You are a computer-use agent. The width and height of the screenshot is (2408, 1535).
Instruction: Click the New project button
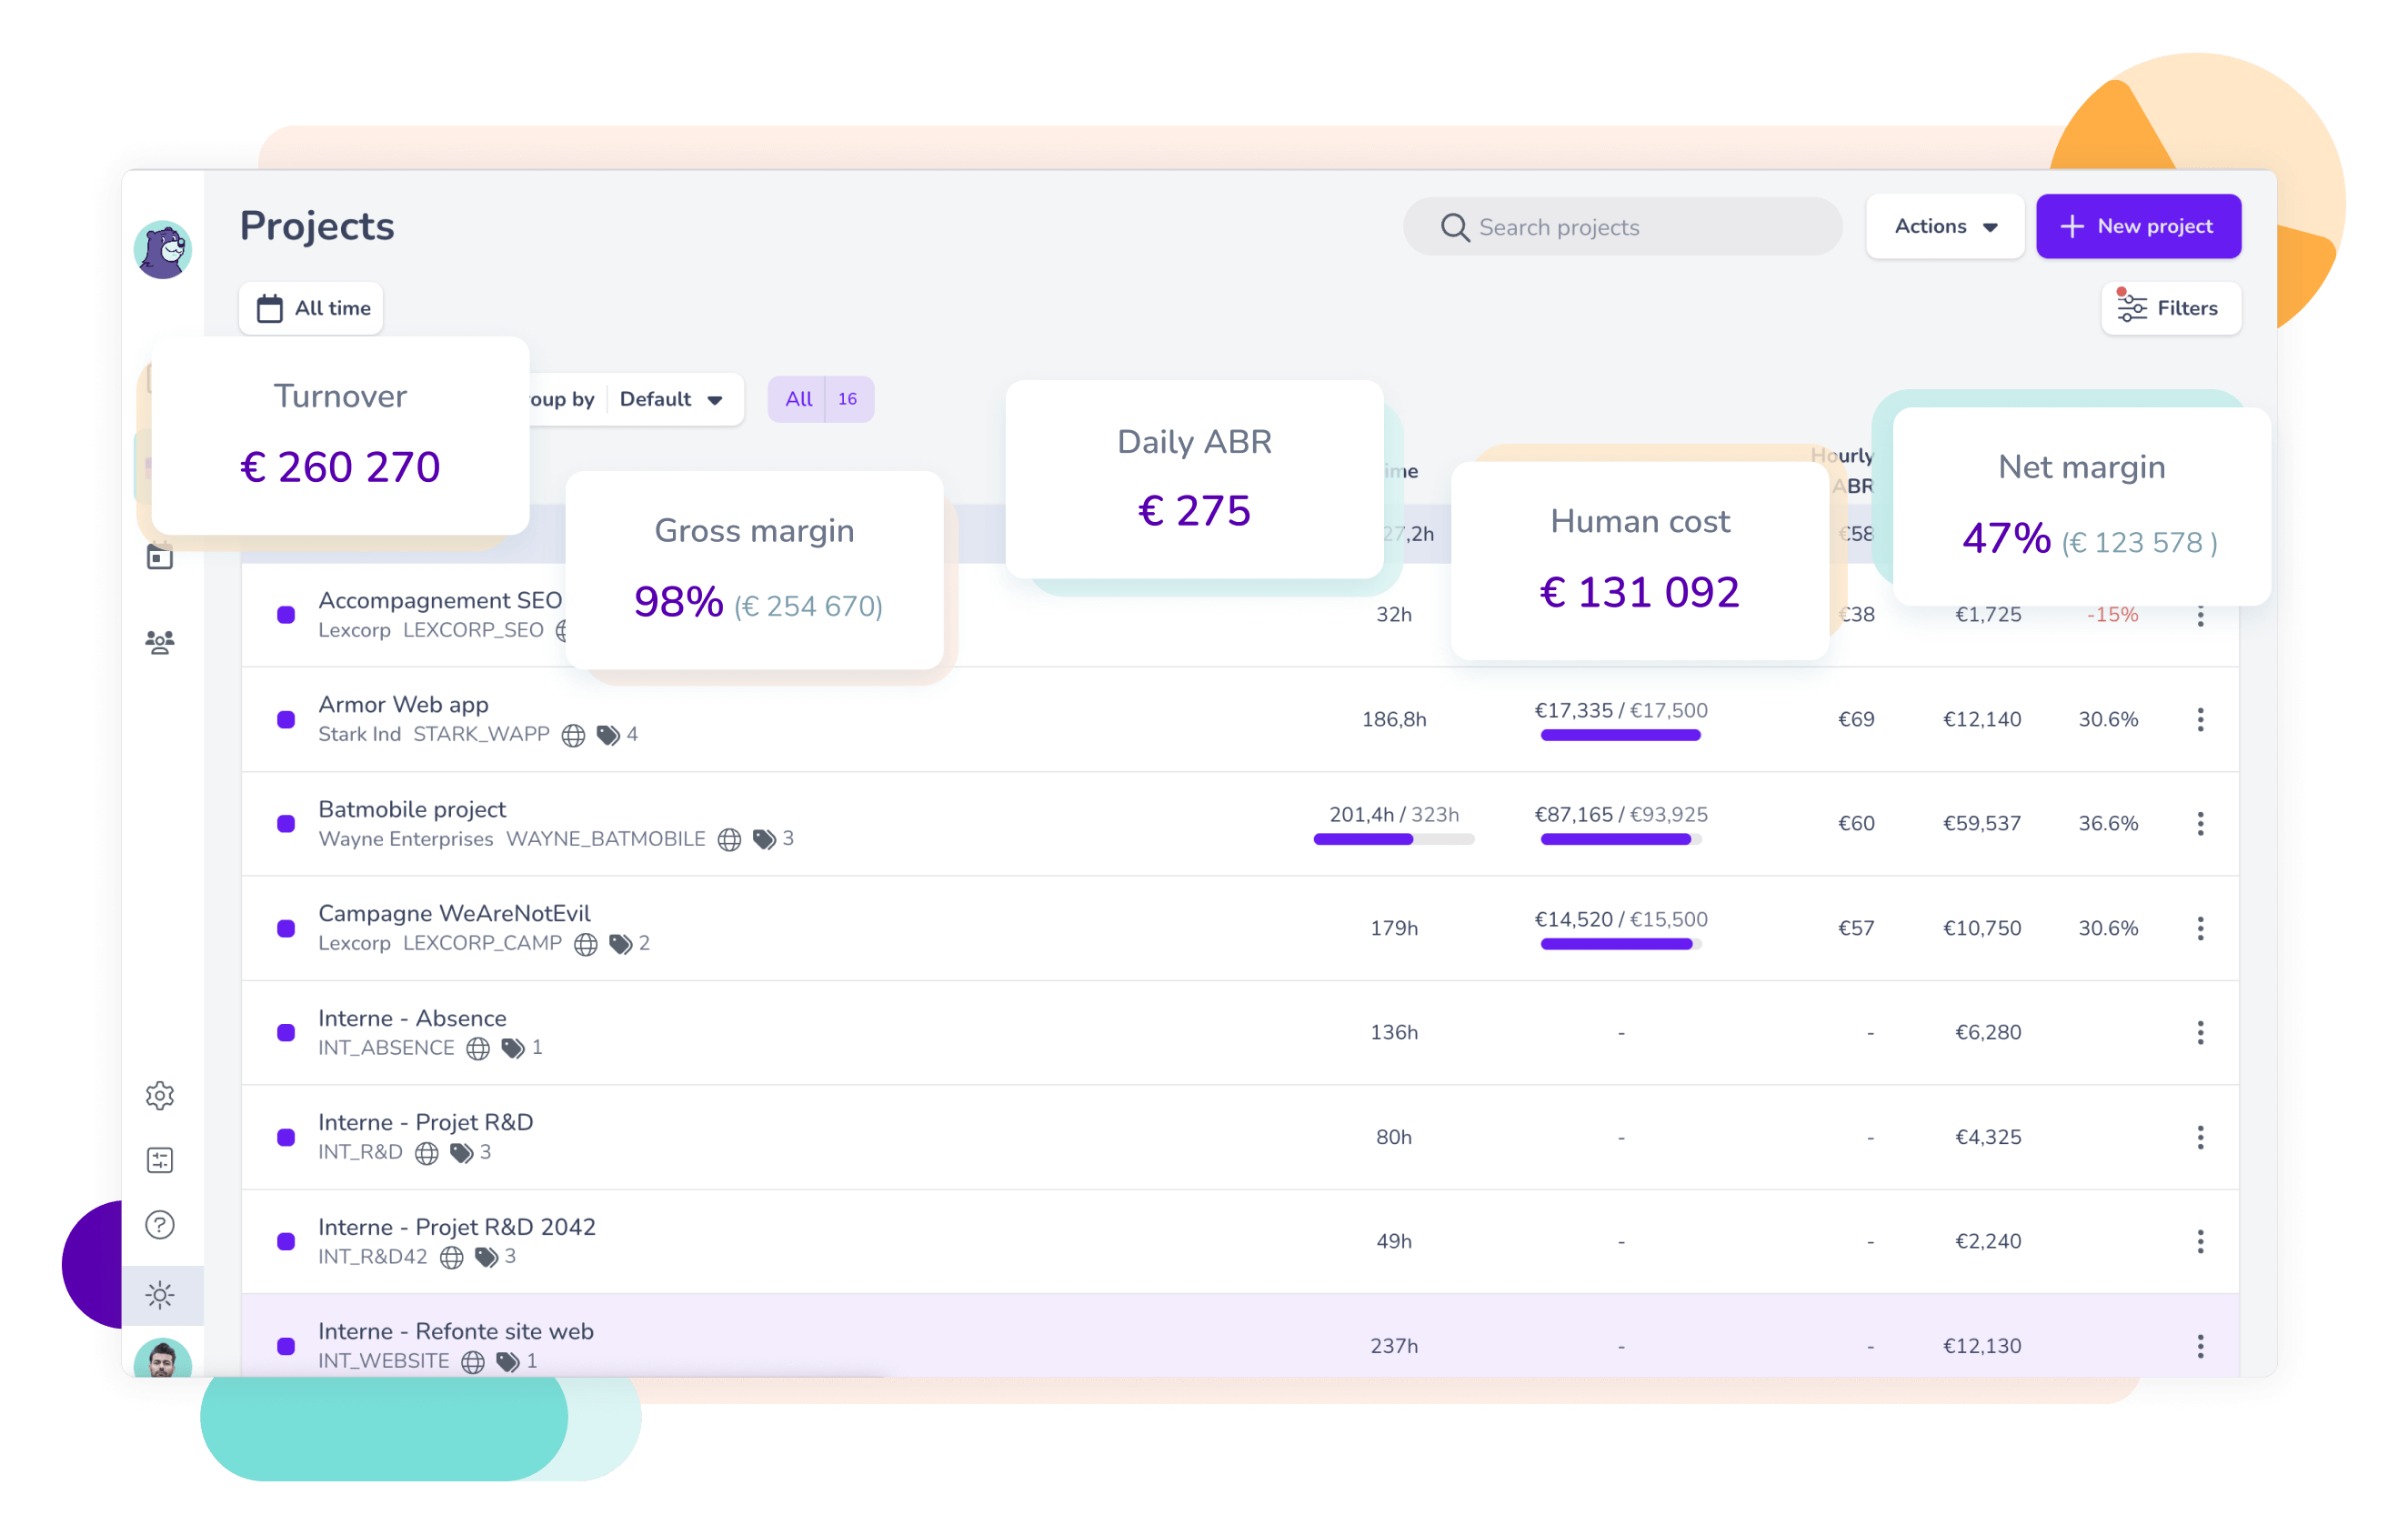2138,226
